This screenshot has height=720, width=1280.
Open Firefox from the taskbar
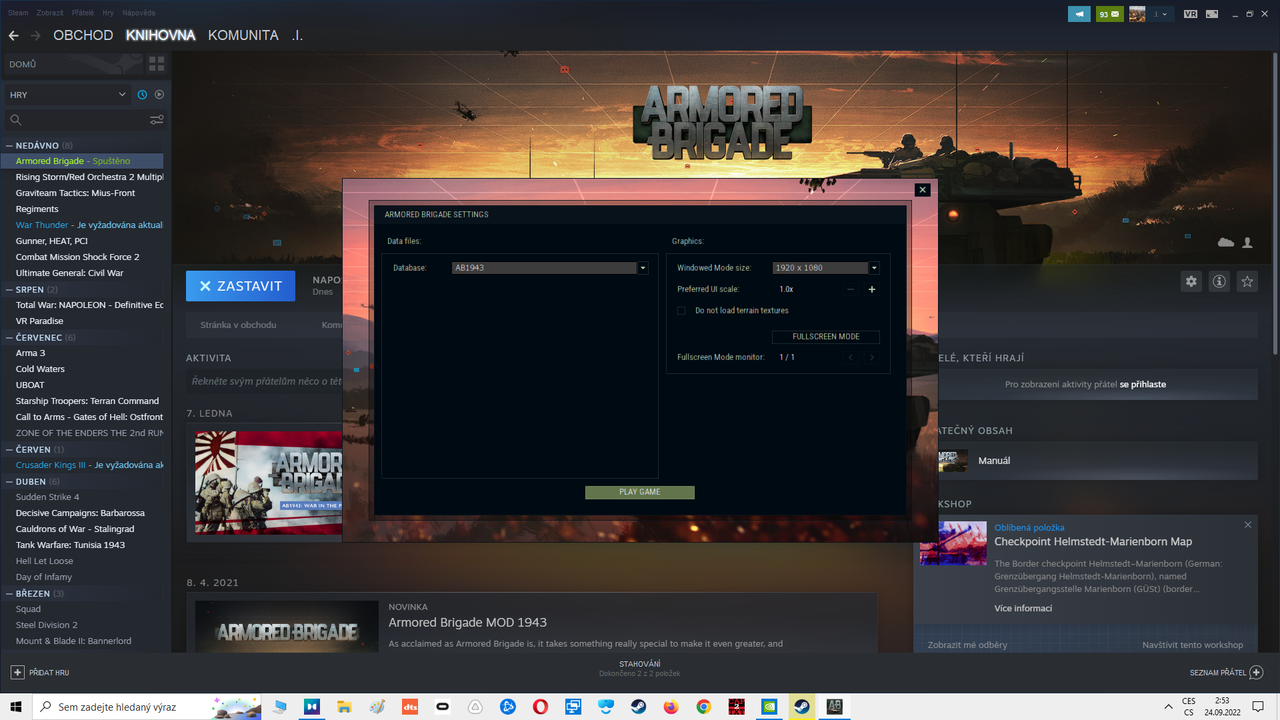[x=670, y=706]
